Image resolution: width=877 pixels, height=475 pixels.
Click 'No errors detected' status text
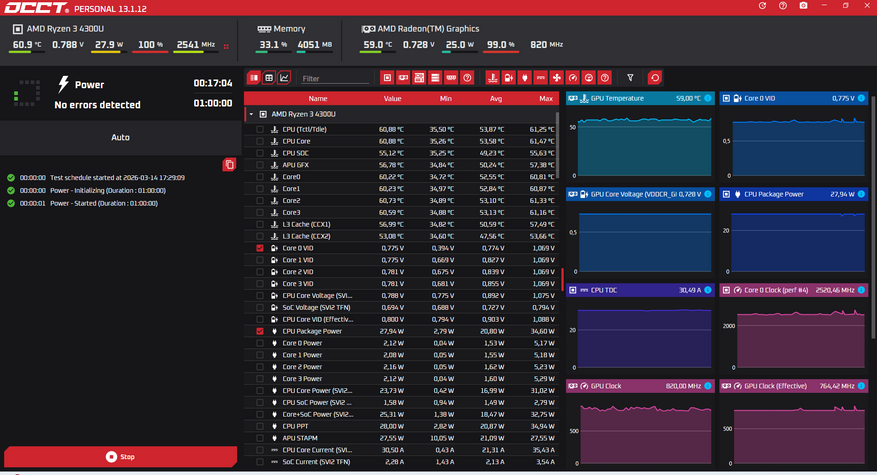pyautogui.click(x=97, y=105)
